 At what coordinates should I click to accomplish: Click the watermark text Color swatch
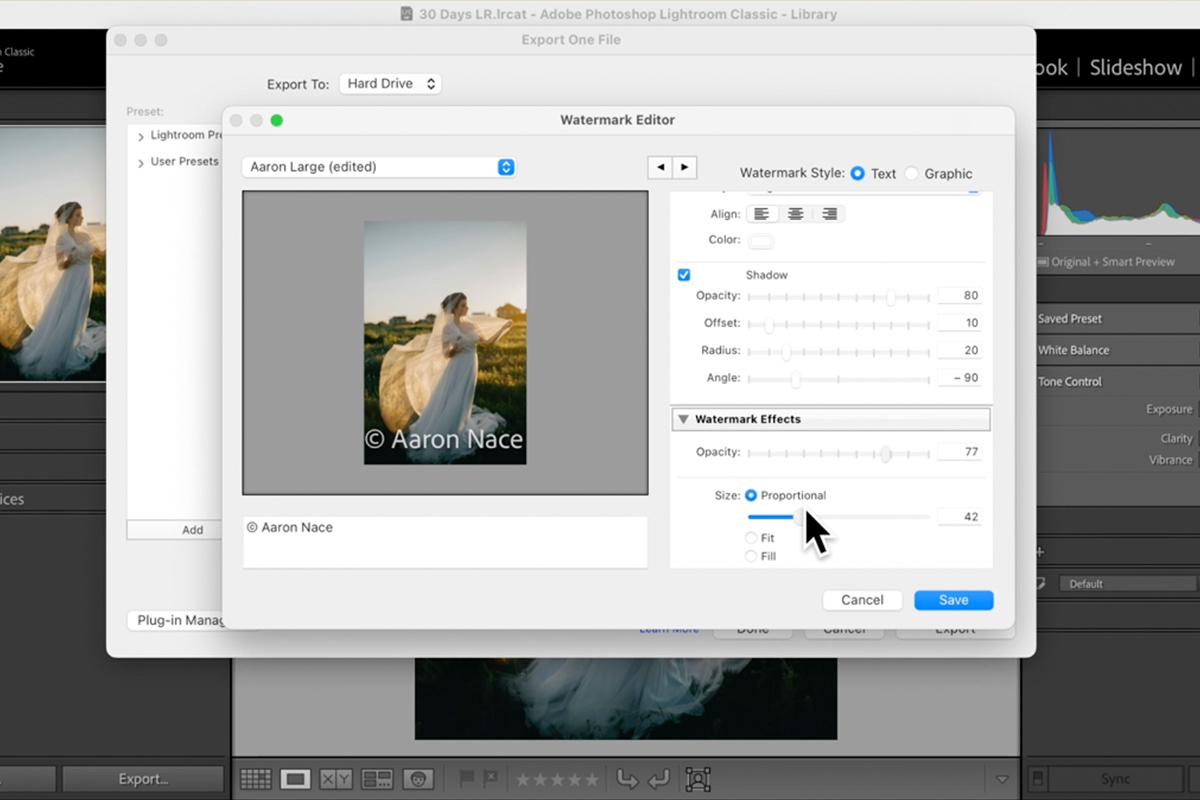[x=761, y=241]
